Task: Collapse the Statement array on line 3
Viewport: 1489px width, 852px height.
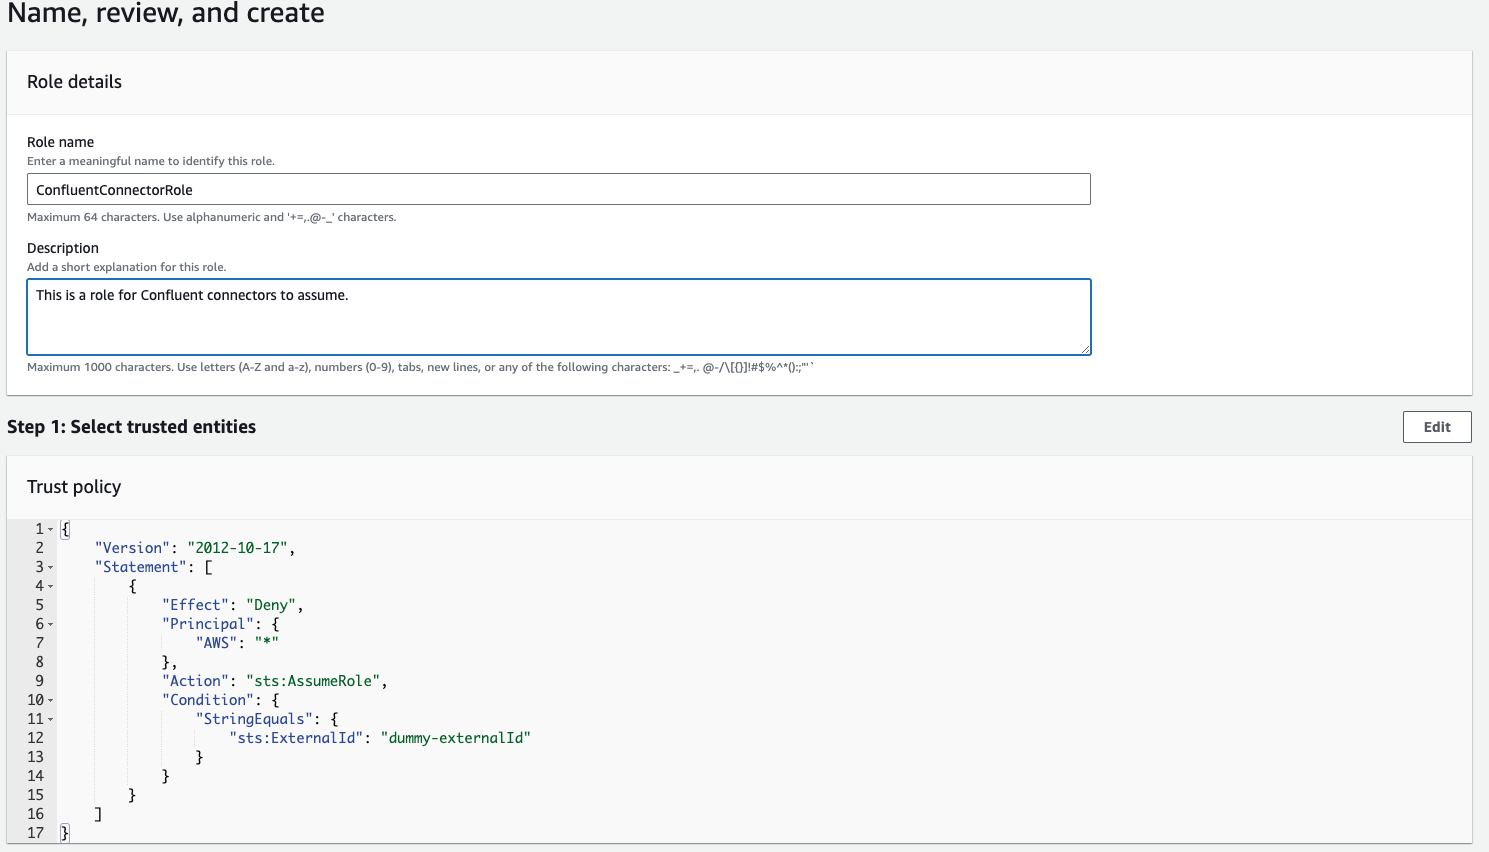Action: click(52, 566)
